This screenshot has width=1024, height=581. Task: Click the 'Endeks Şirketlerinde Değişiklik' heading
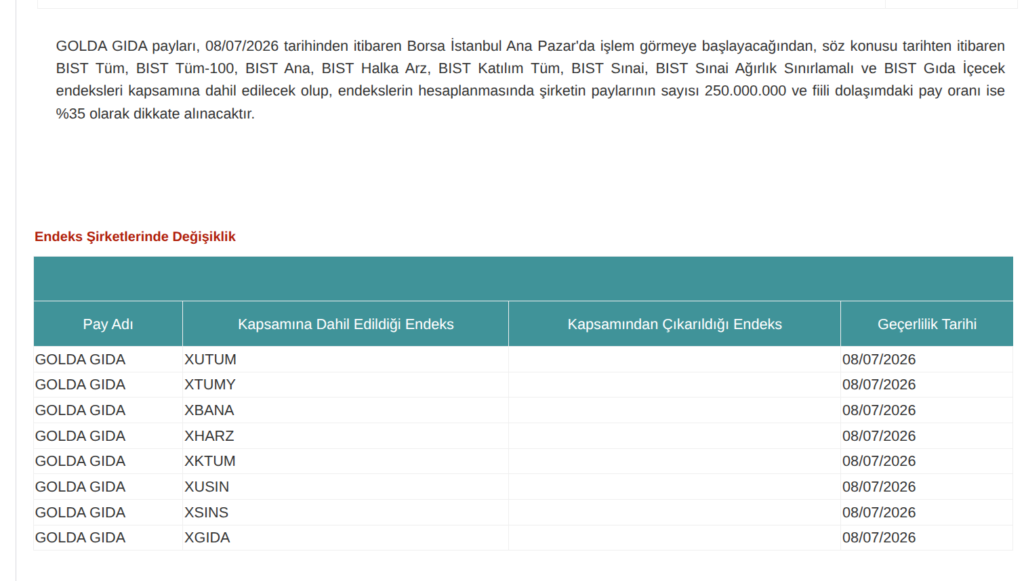[135, 236]
